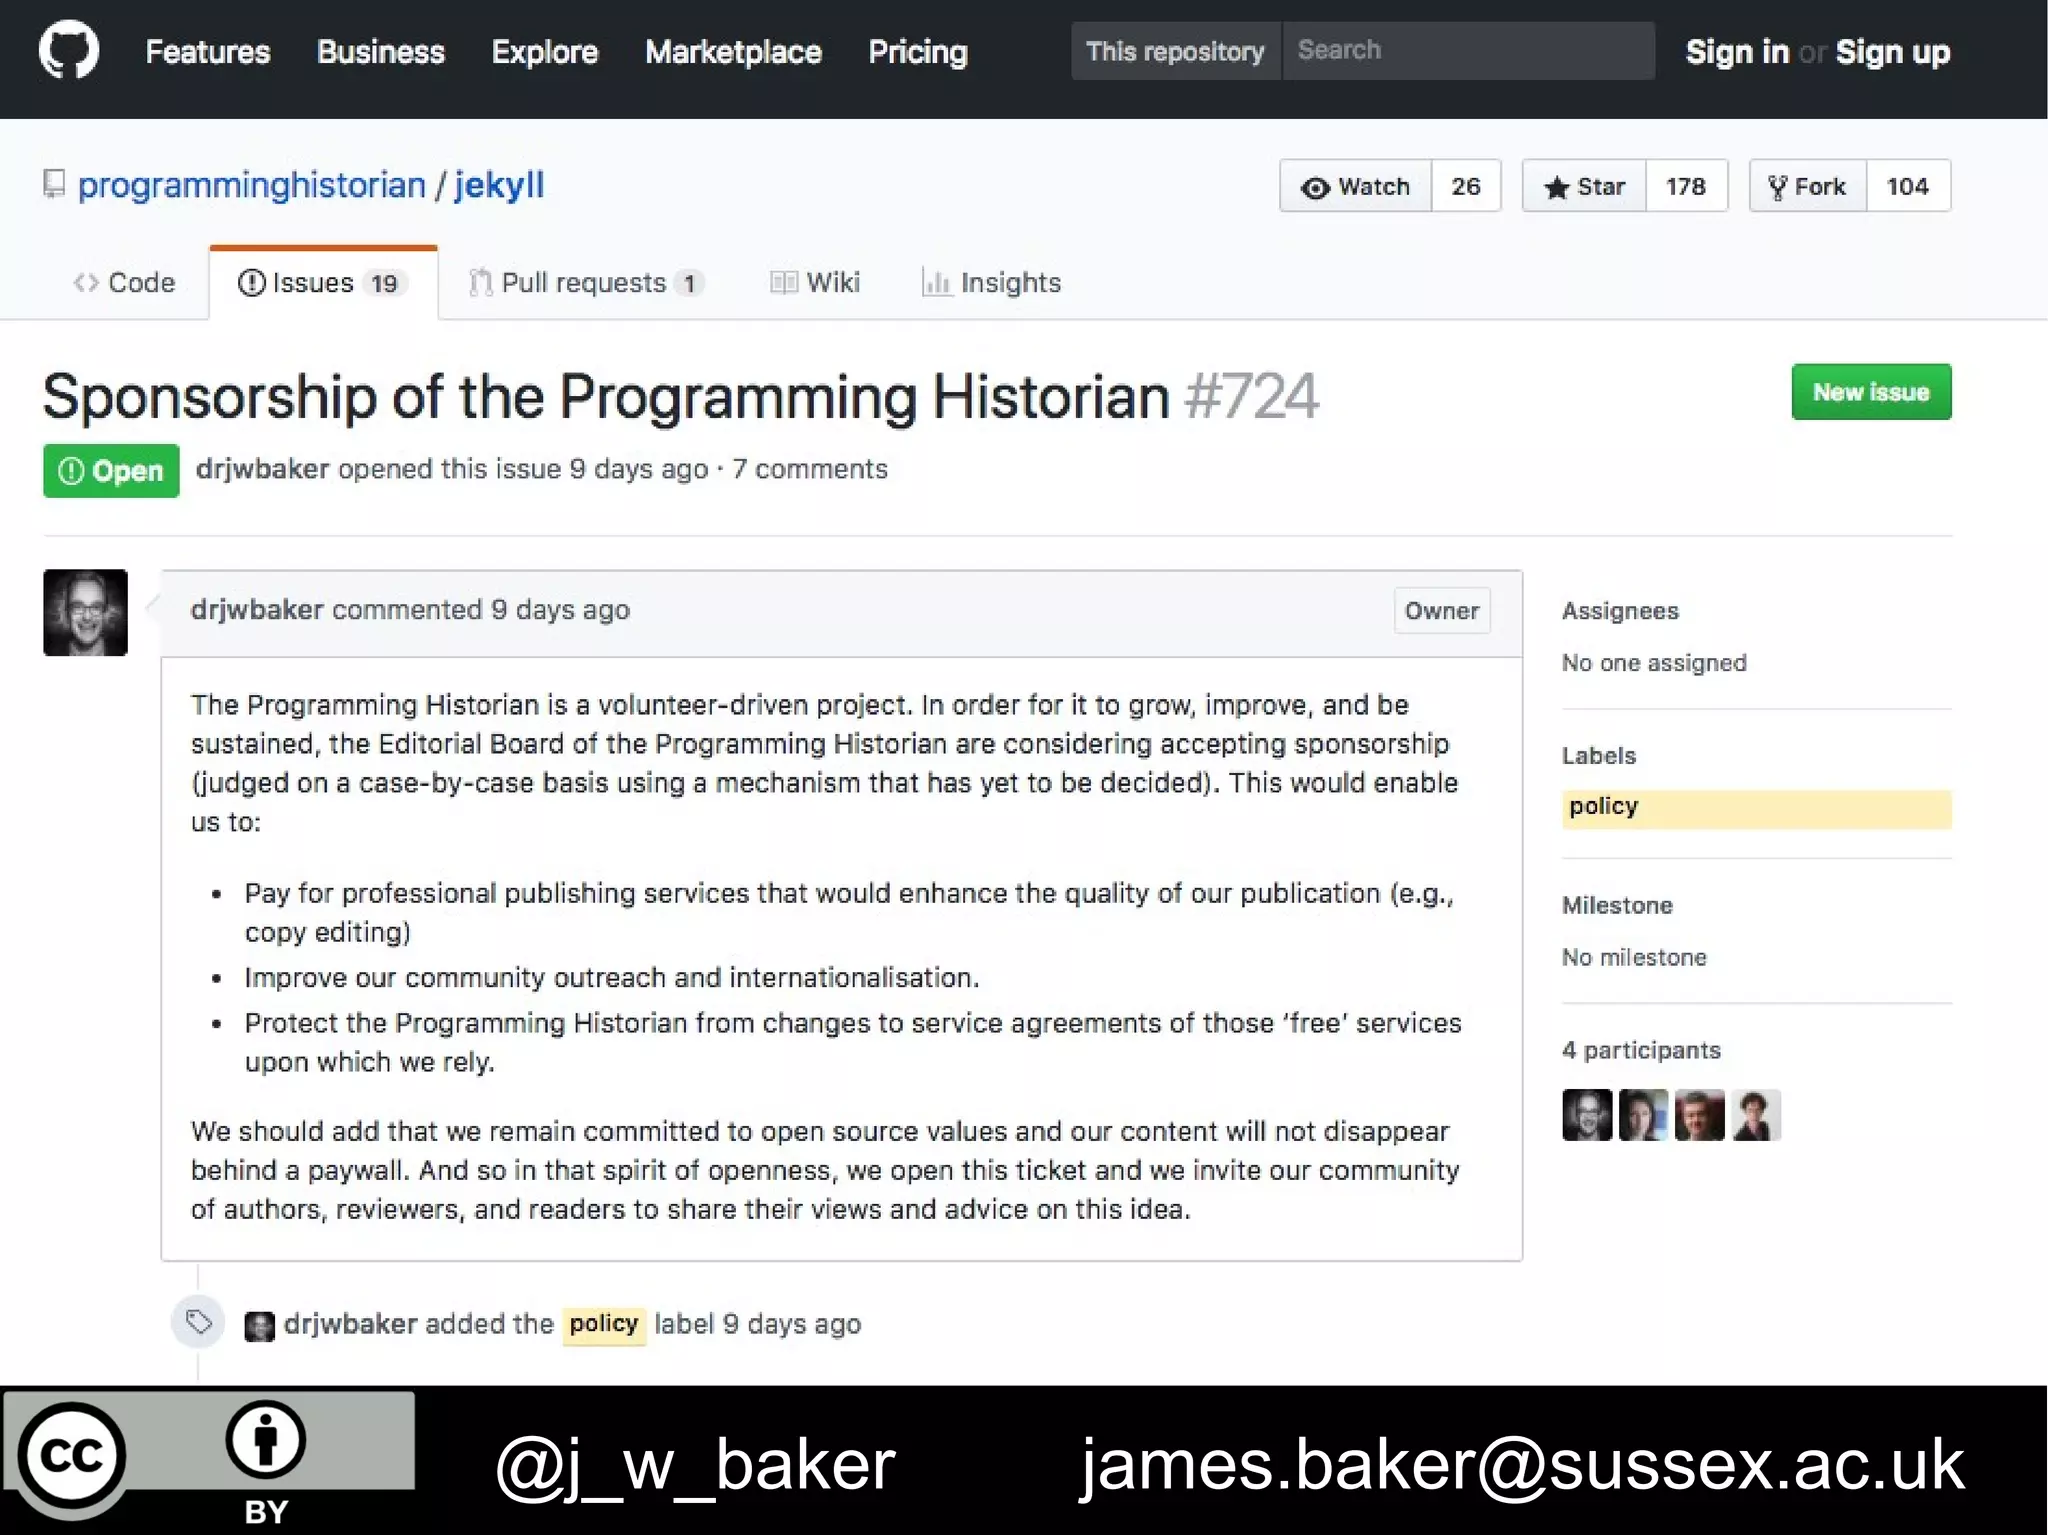
Task: Click the Creative Commons CC icon
Action: click(x=71, y=1455)
